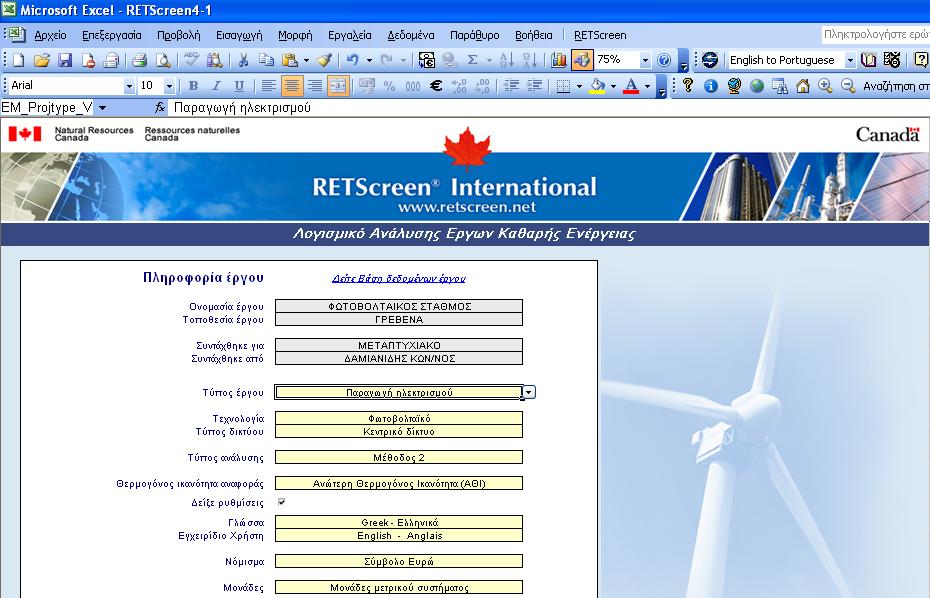Image resolution: width=930 pixels, height=598 pixels.
Task: Open the Επεξεργασία menu
Action: click(x=112, y=35)
